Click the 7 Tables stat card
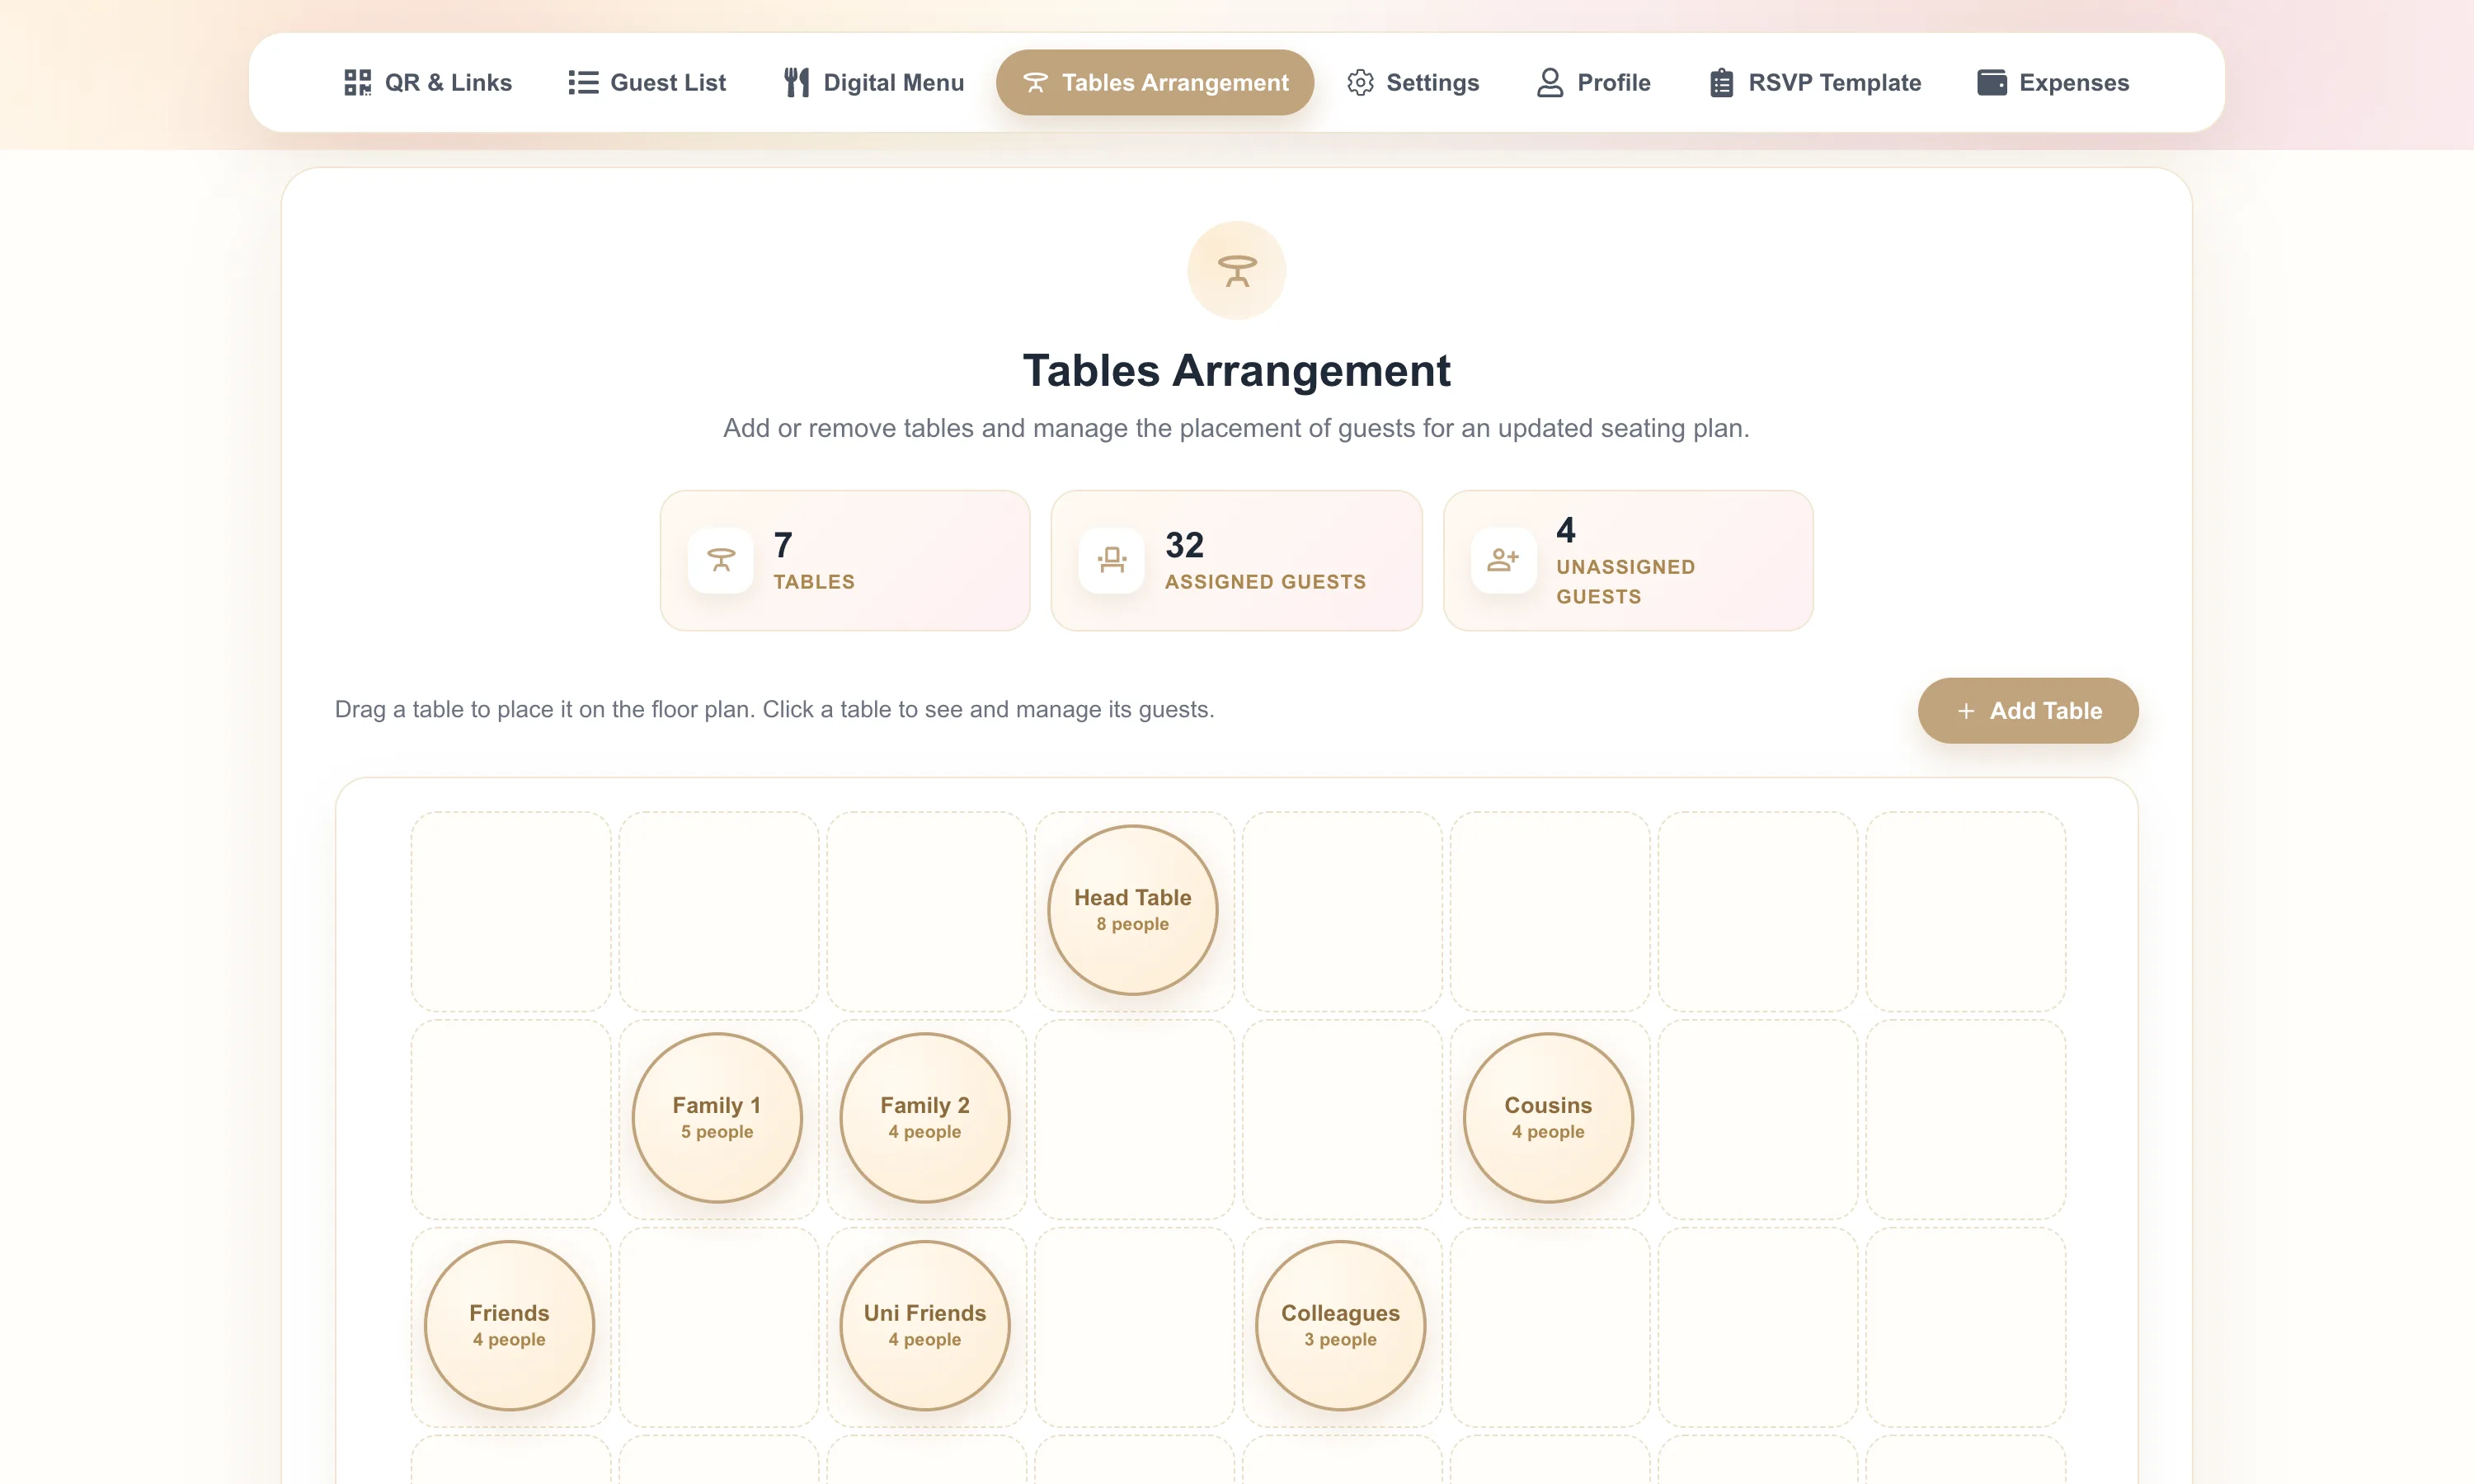 pos(845,560)
